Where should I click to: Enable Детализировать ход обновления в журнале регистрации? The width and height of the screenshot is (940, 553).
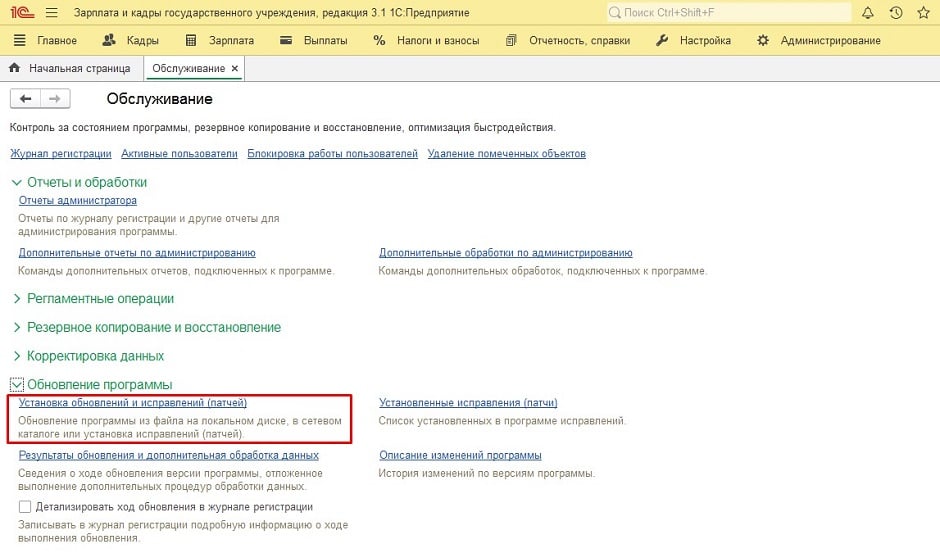(25, 507)
